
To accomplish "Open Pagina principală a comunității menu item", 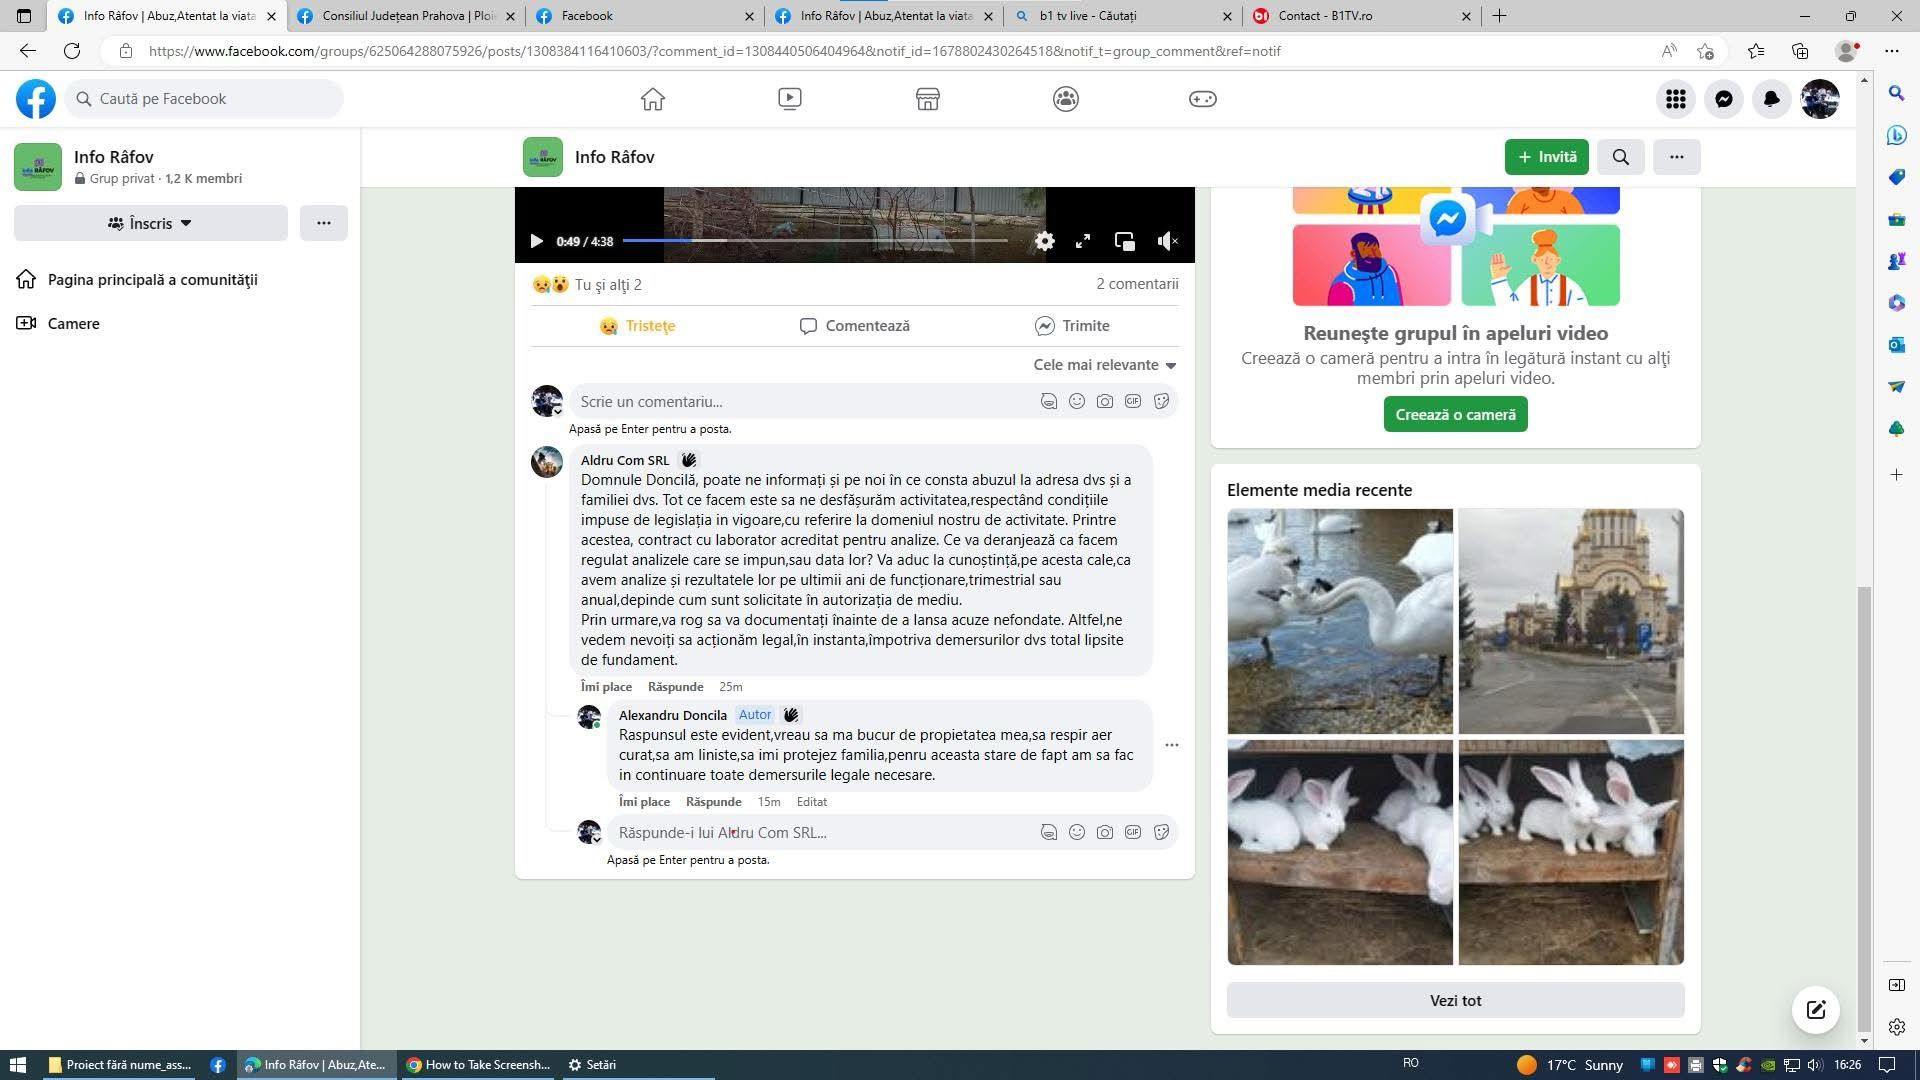I will (152, 280).
